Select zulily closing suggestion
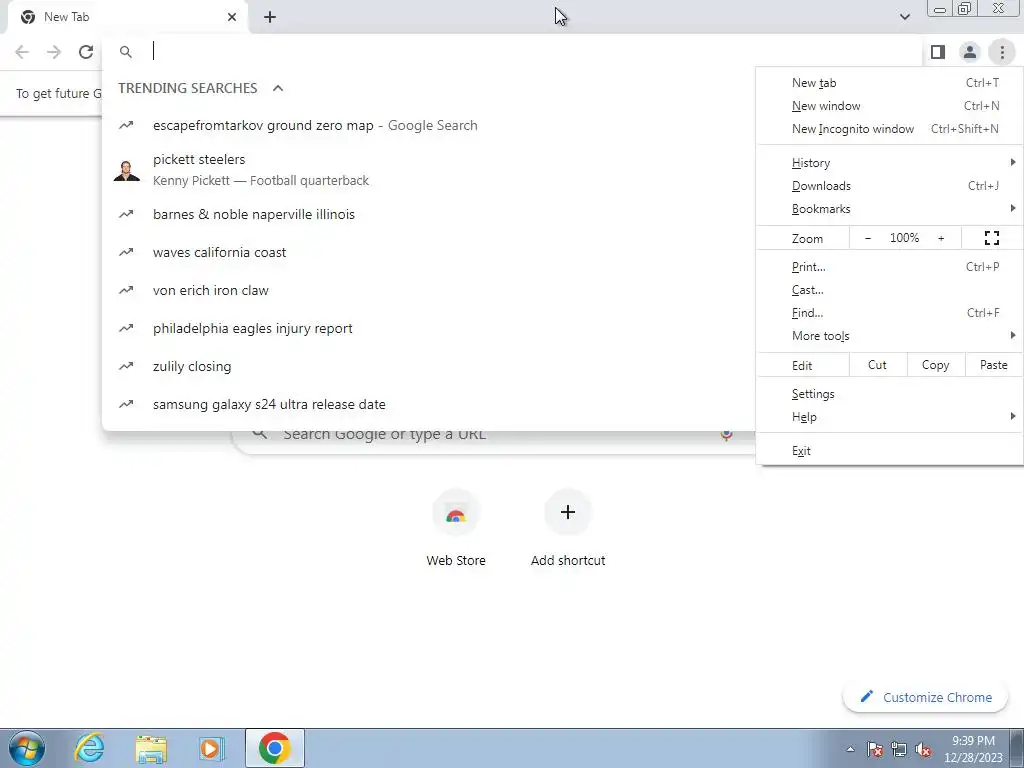Viewport: 1024px width, 768px height. pyautogui.click(x=428, y=366)
